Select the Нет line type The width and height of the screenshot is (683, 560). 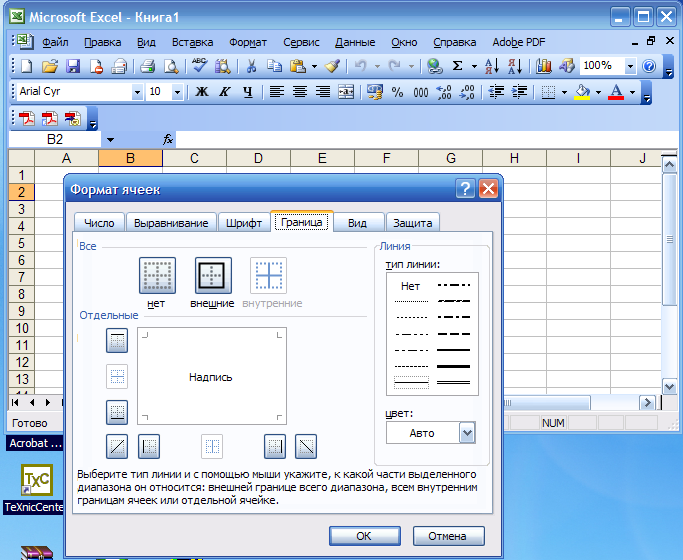tap(410, 286)
